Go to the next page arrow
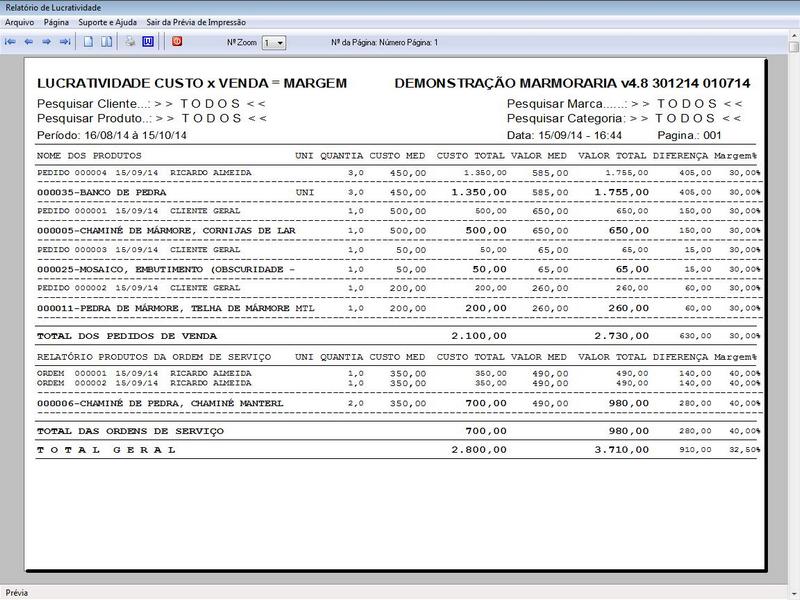 click(46, 42)
